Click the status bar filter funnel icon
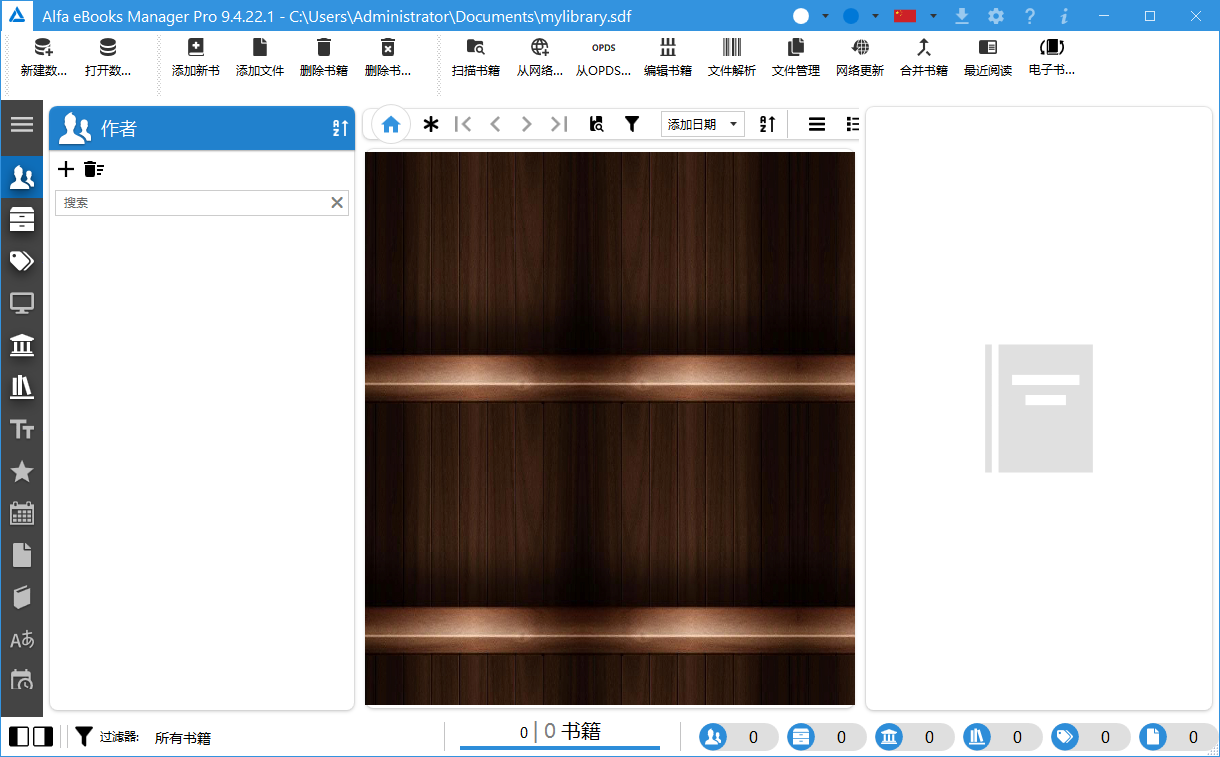1220x757 pixels. (x=84, y=737)
